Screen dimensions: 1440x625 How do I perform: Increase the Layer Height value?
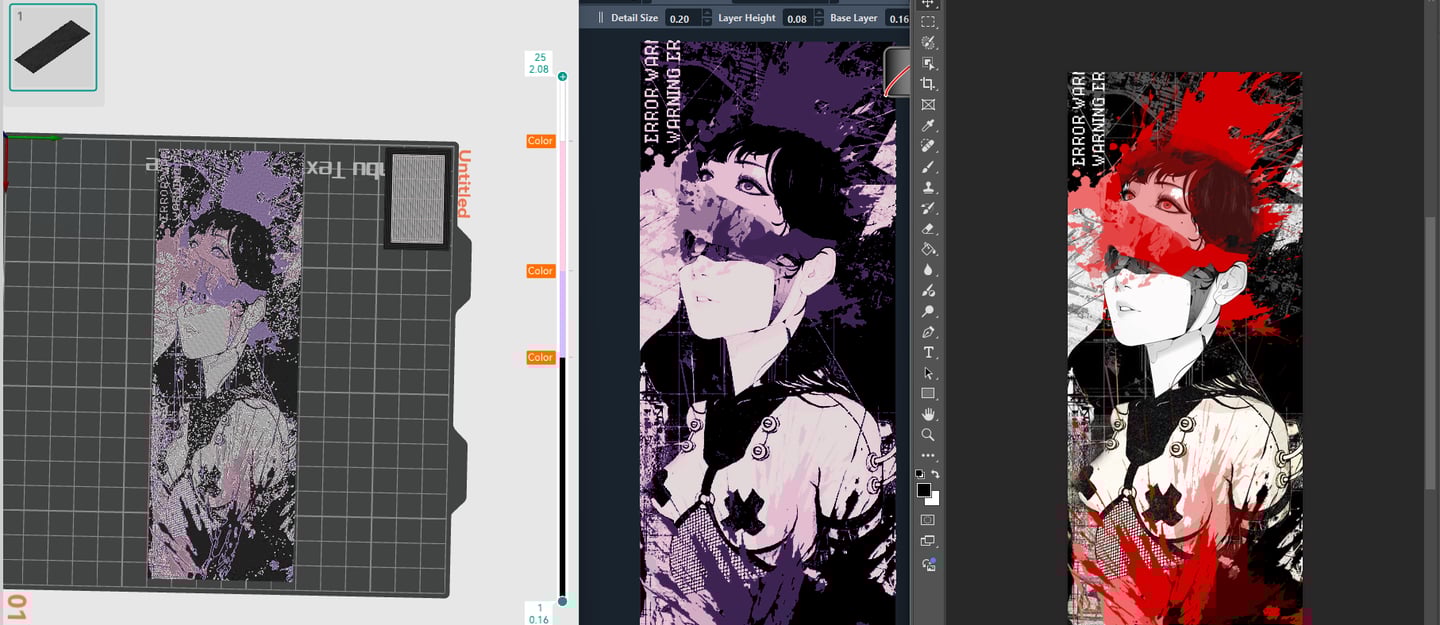click(x=821, y=14)
